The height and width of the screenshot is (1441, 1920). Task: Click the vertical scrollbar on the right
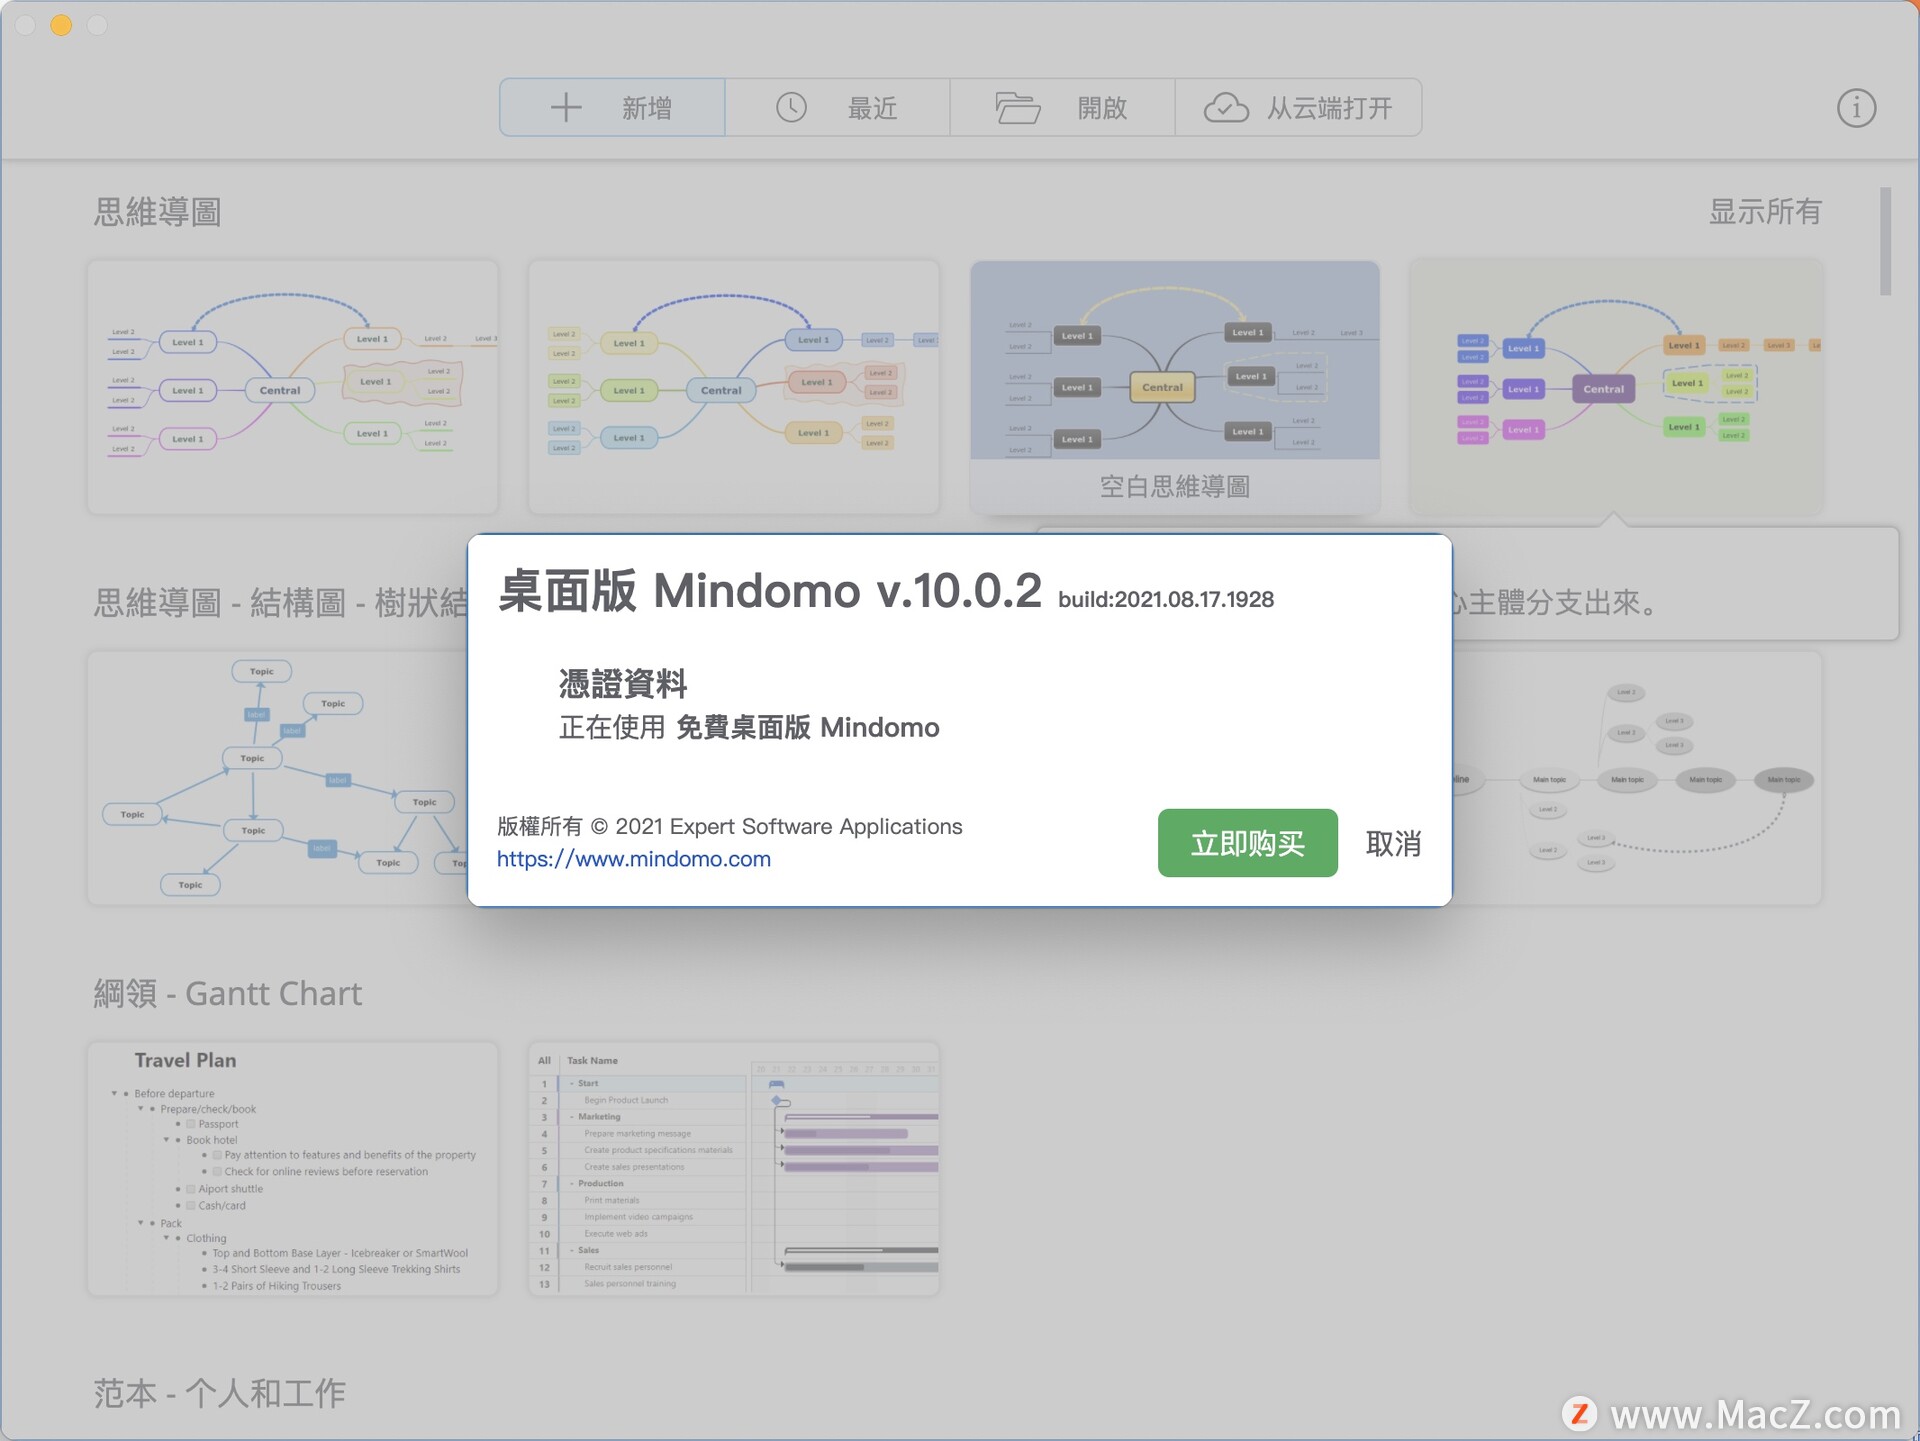1885,241
